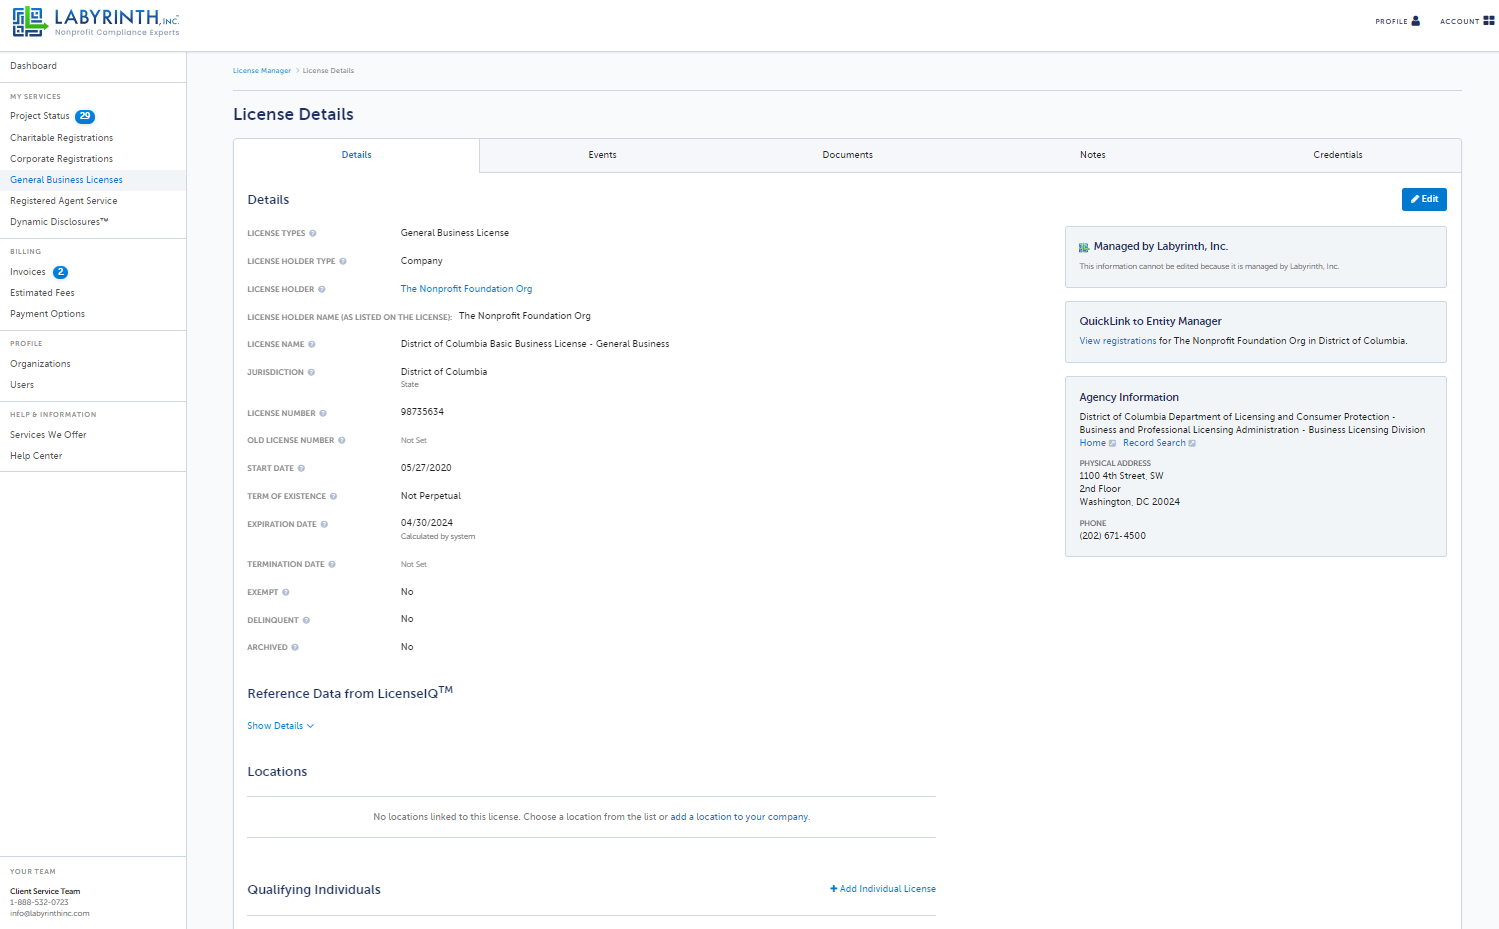The height and width of the screenshot is (929, 1499).
Task: Open Users in sidebar
Action: click(x=22, y=385)
